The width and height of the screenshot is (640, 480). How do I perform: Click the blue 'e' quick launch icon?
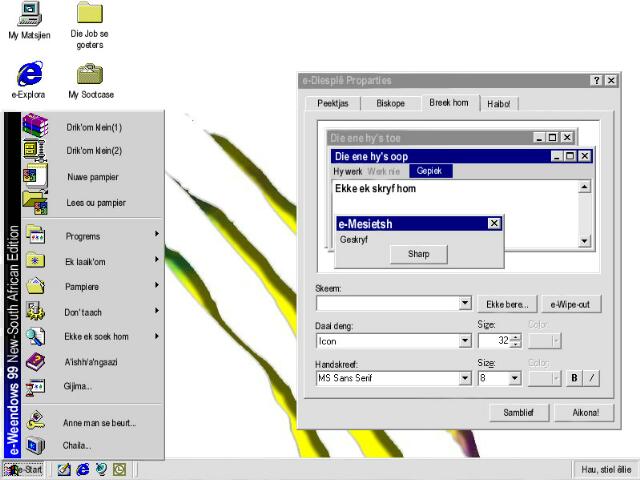(x=83, y=469)
